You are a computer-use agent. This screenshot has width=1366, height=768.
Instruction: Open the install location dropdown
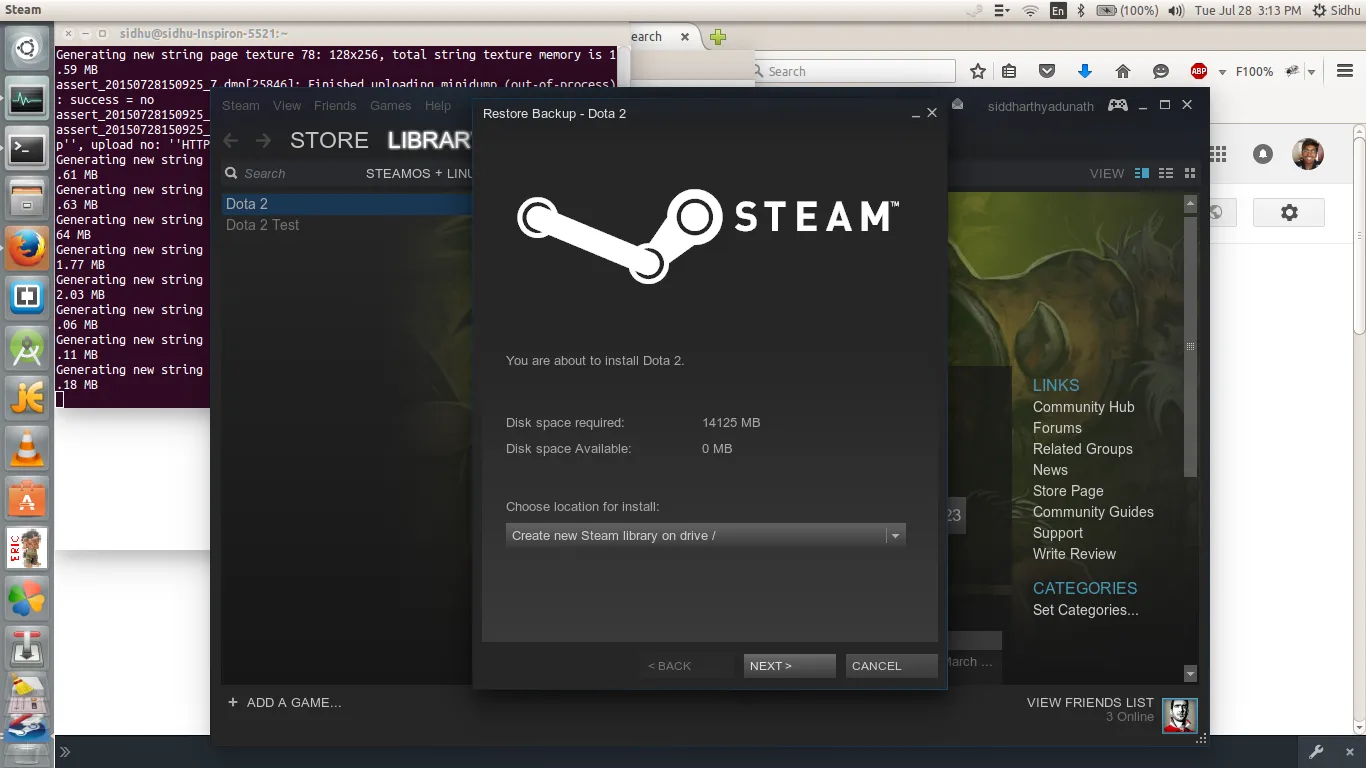(x=705, y=536)
